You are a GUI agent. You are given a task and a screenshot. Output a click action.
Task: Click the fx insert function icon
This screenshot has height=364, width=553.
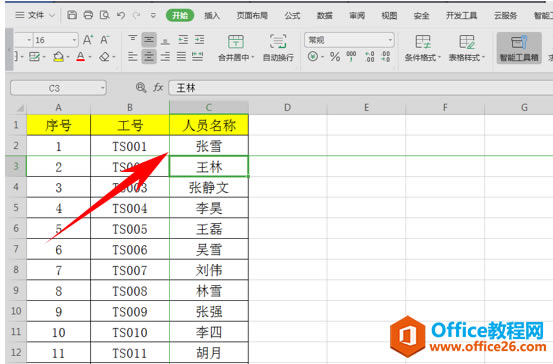[x=158, y=87]
